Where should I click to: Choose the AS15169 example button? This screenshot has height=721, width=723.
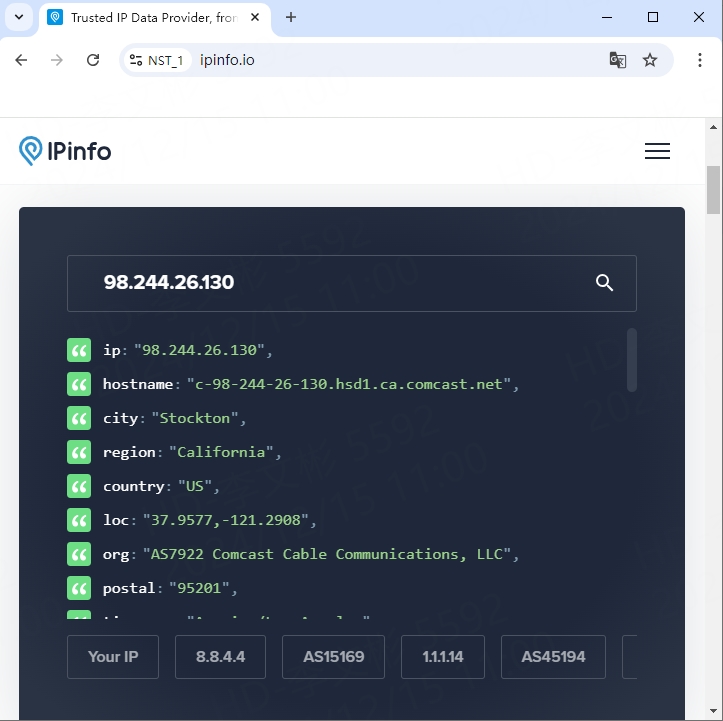point(333,657)
